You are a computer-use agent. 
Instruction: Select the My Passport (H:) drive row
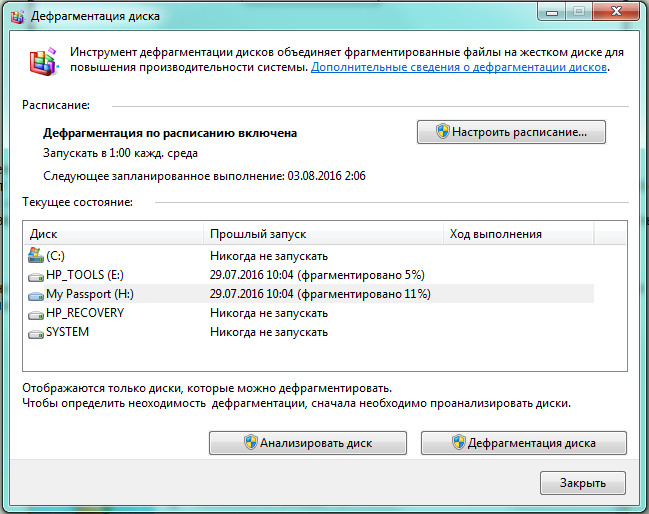(308, 294)
